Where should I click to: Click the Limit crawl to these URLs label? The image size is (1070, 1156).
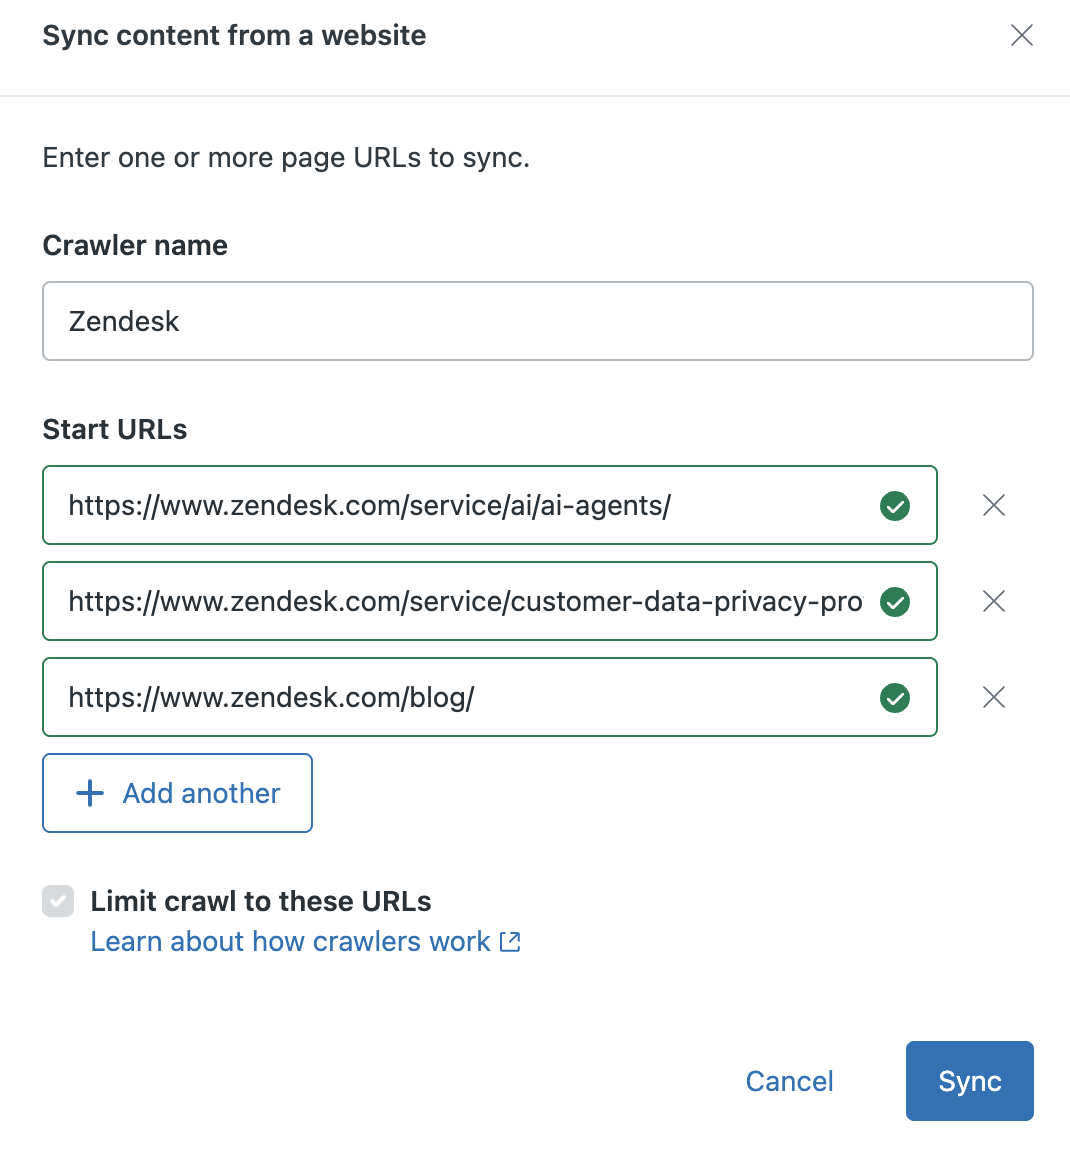point(261,901)
